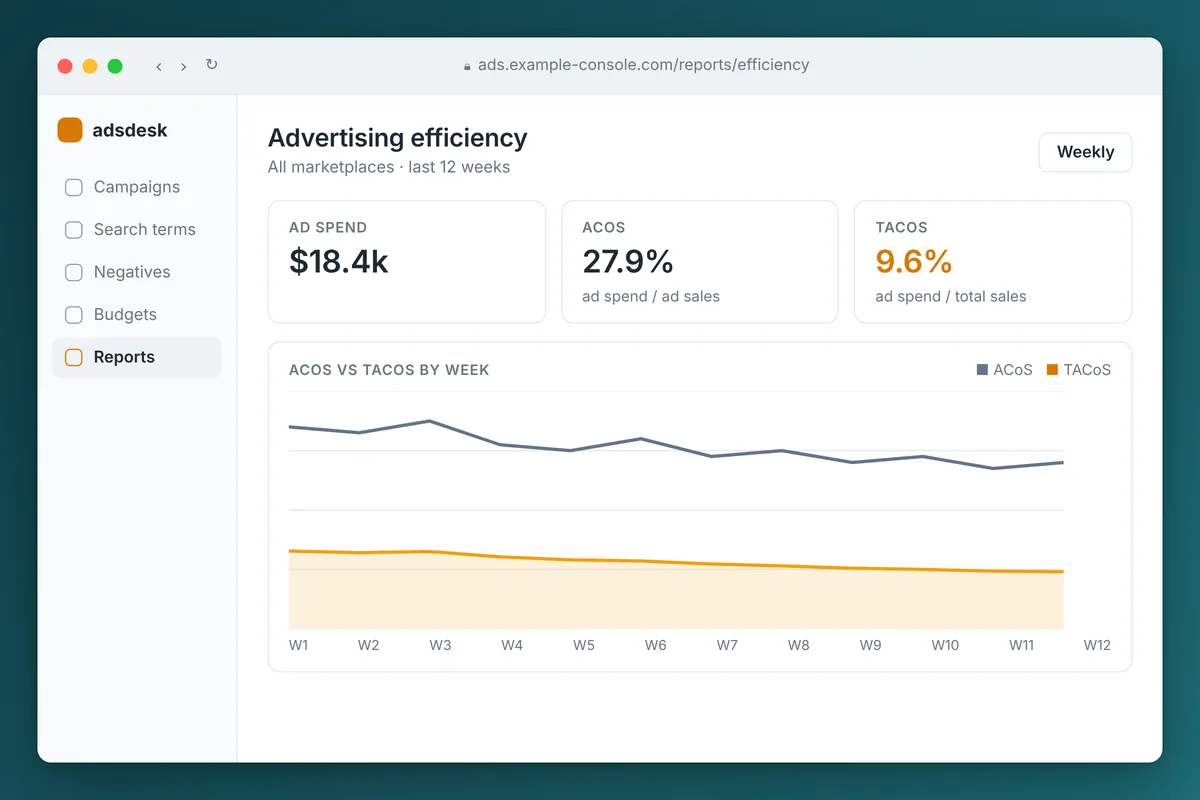Click the 'ACOS VS TACOS BY WEEK' chart title
Image resolution: width=1200 pixels, height=800 pixels.
coord(389,370)
